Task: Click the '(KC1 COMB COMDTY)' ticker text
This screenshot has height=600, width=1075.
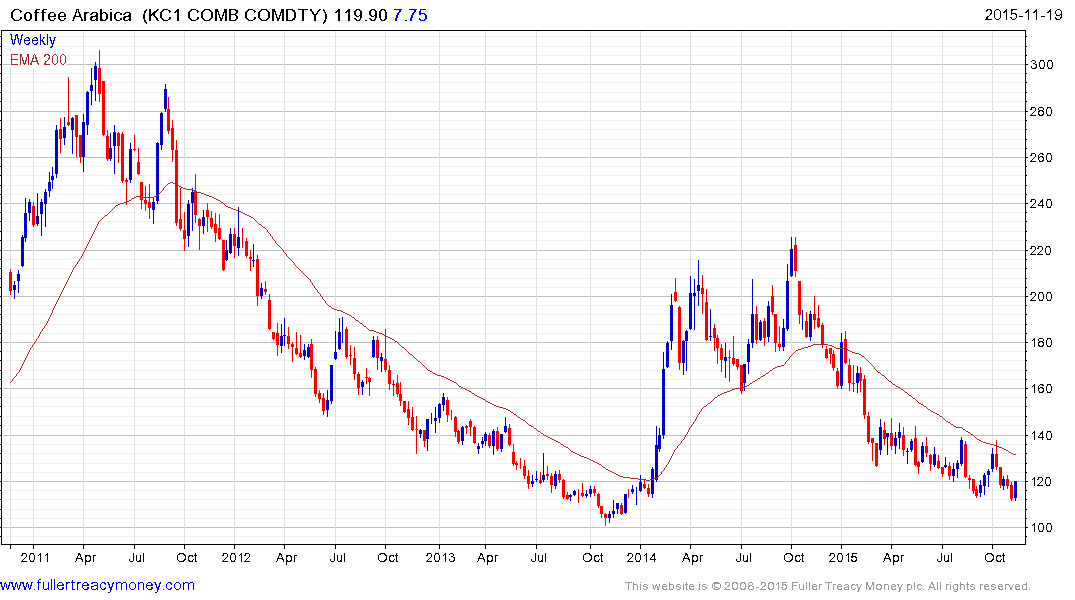Action: pyautogui.click(x=235, y=15)
